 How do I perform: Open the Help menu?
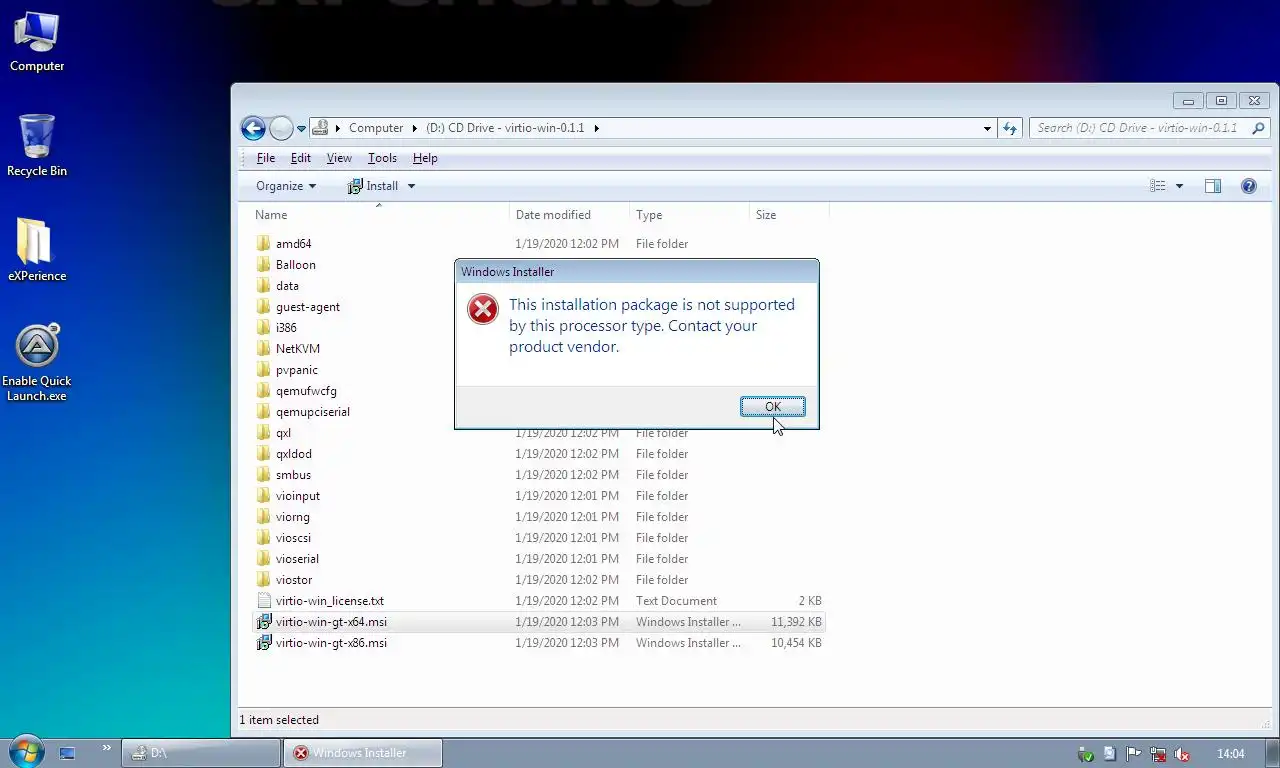coord(425,158)
